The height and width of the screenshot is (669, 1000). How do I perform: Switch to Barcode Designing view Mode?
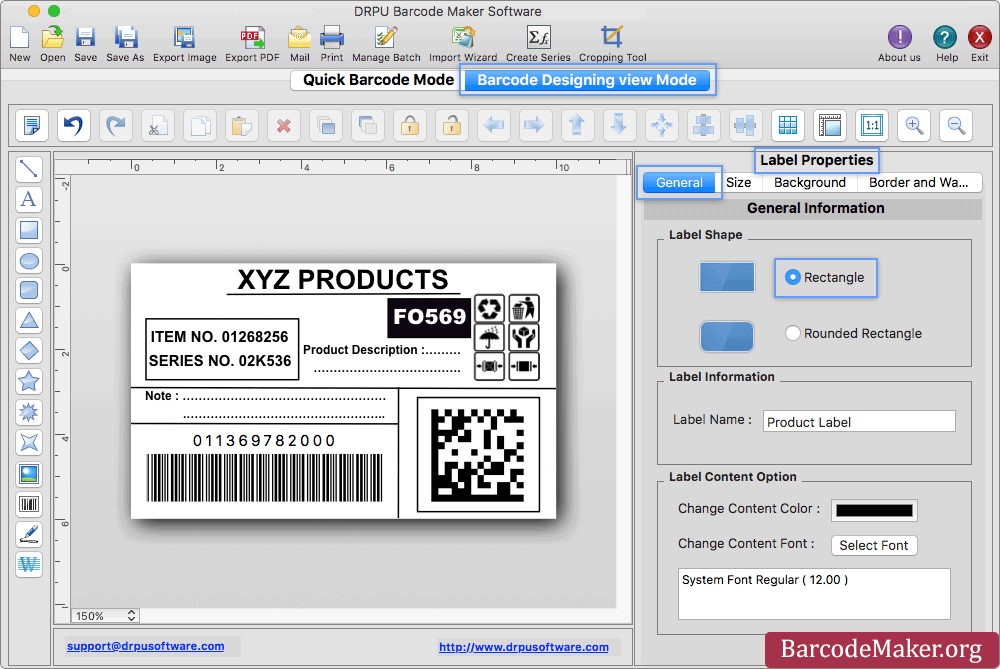[586, 80]
